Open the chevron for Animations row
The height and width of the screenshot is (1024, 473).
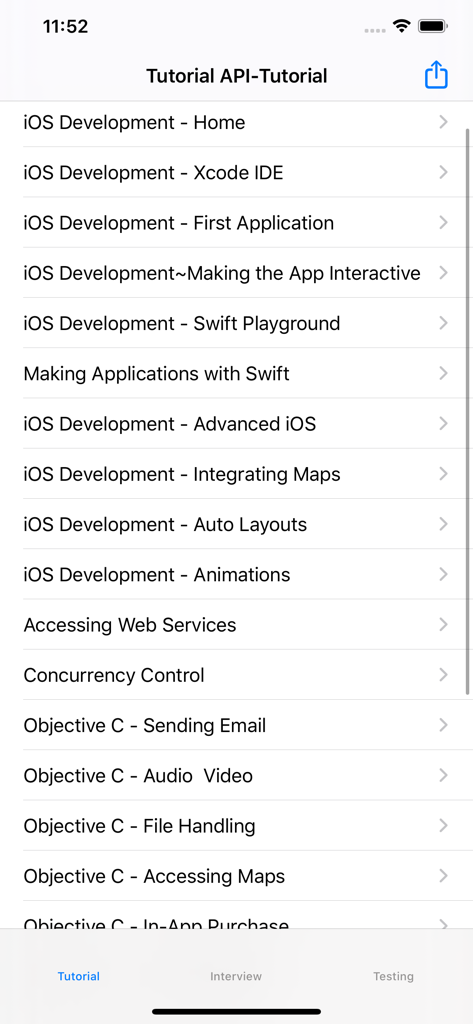click(x=444, y=575)
